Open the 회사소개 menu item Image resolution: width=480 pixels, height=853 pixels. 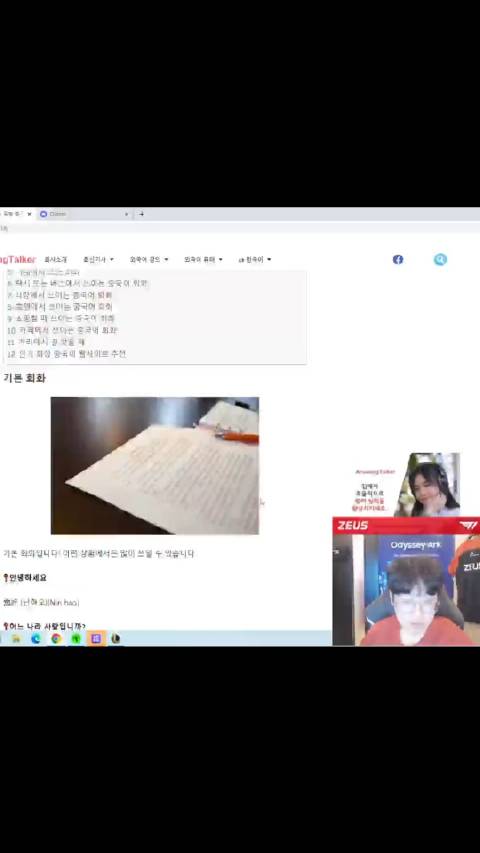tap(56, 259)
